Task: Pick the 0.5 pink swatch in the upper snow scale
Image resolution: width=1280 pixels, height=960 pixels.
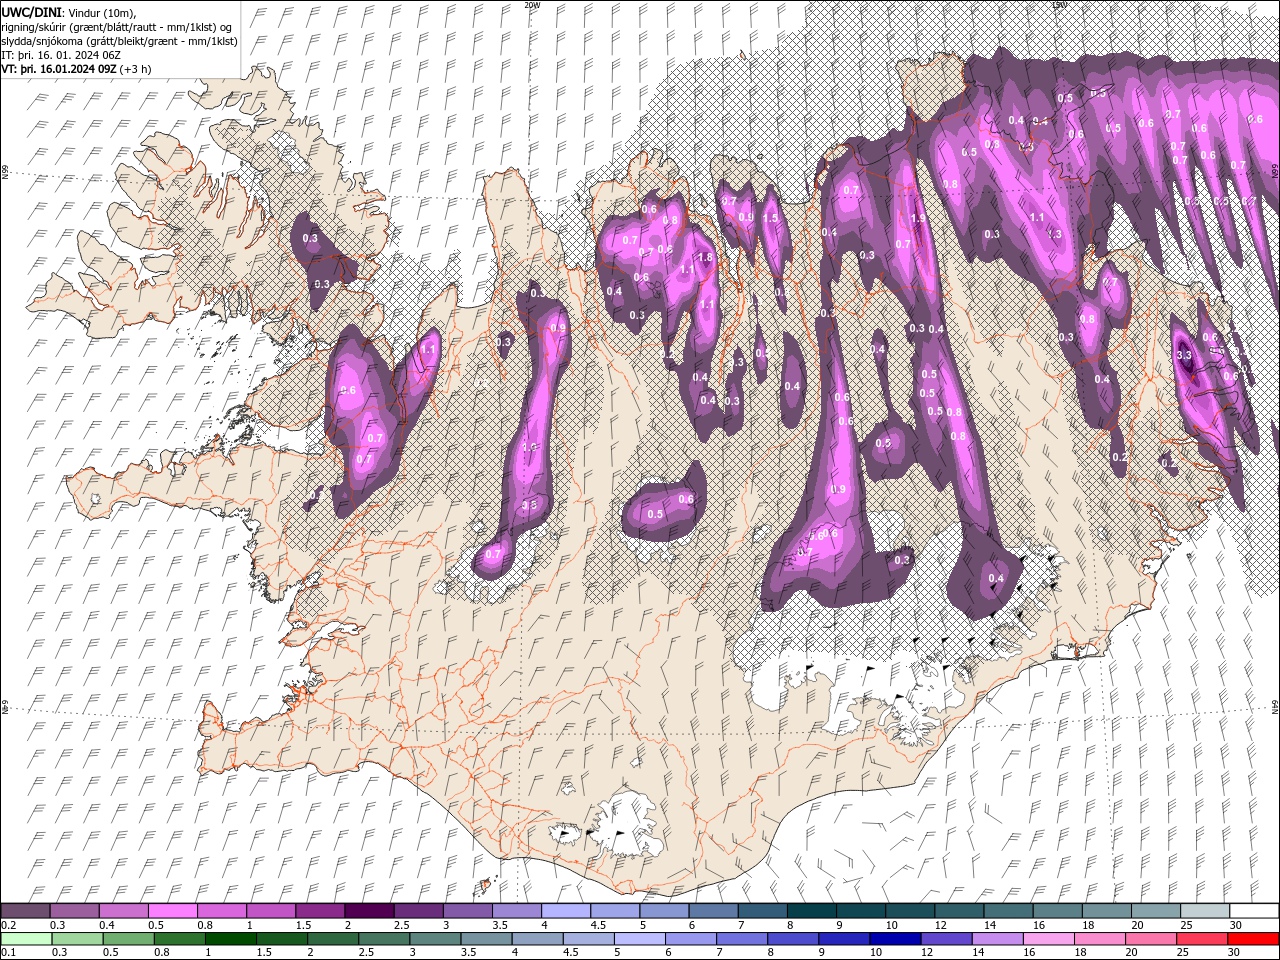Action: click(x=172, y=910)
